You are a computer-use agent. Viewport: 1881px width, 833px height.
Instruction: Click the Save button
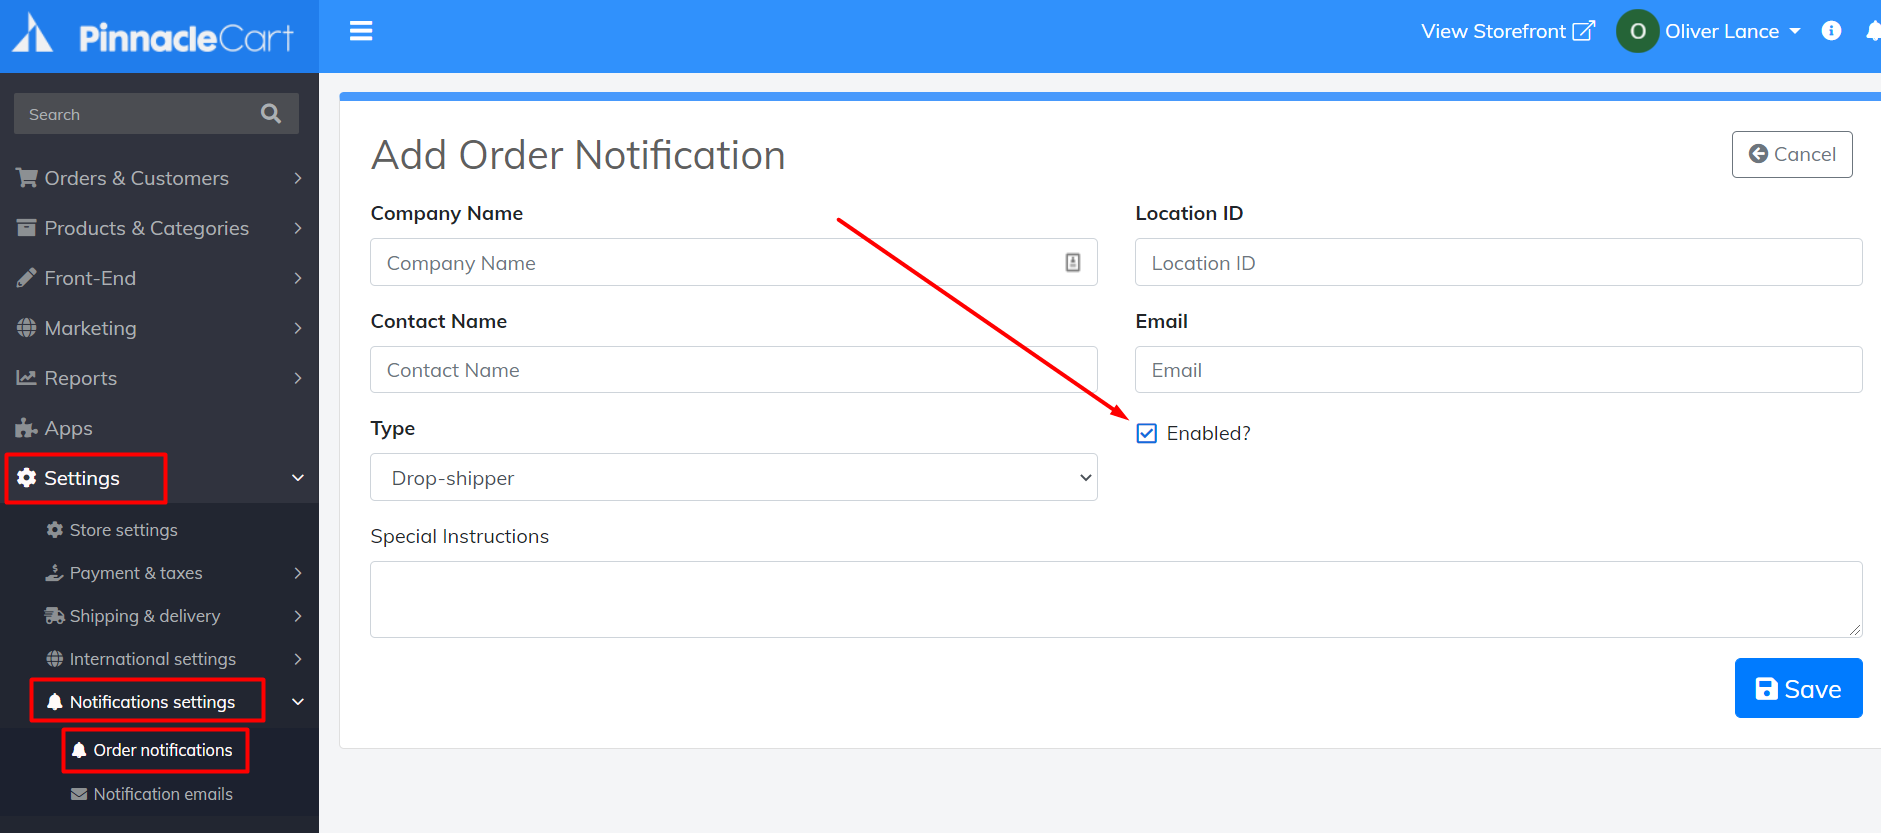[1798, 688]
